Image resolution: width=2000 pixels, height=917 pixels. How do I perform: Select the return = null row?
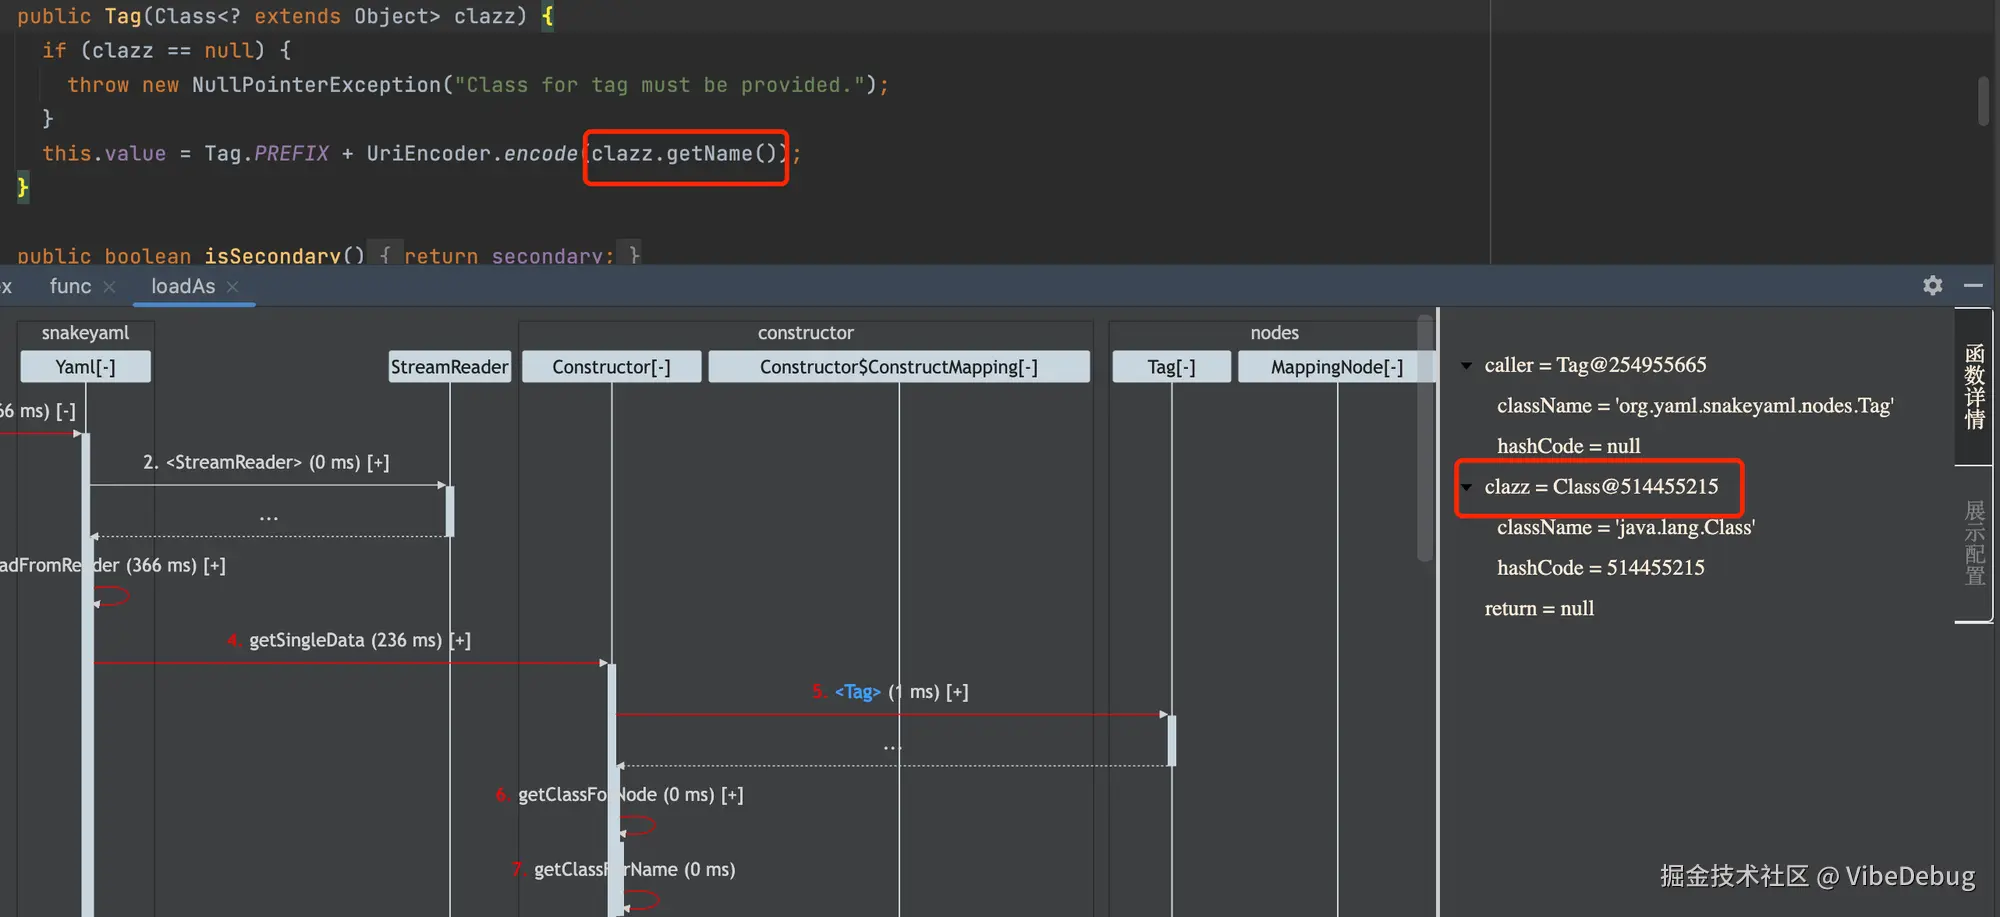coord(1539,609)
